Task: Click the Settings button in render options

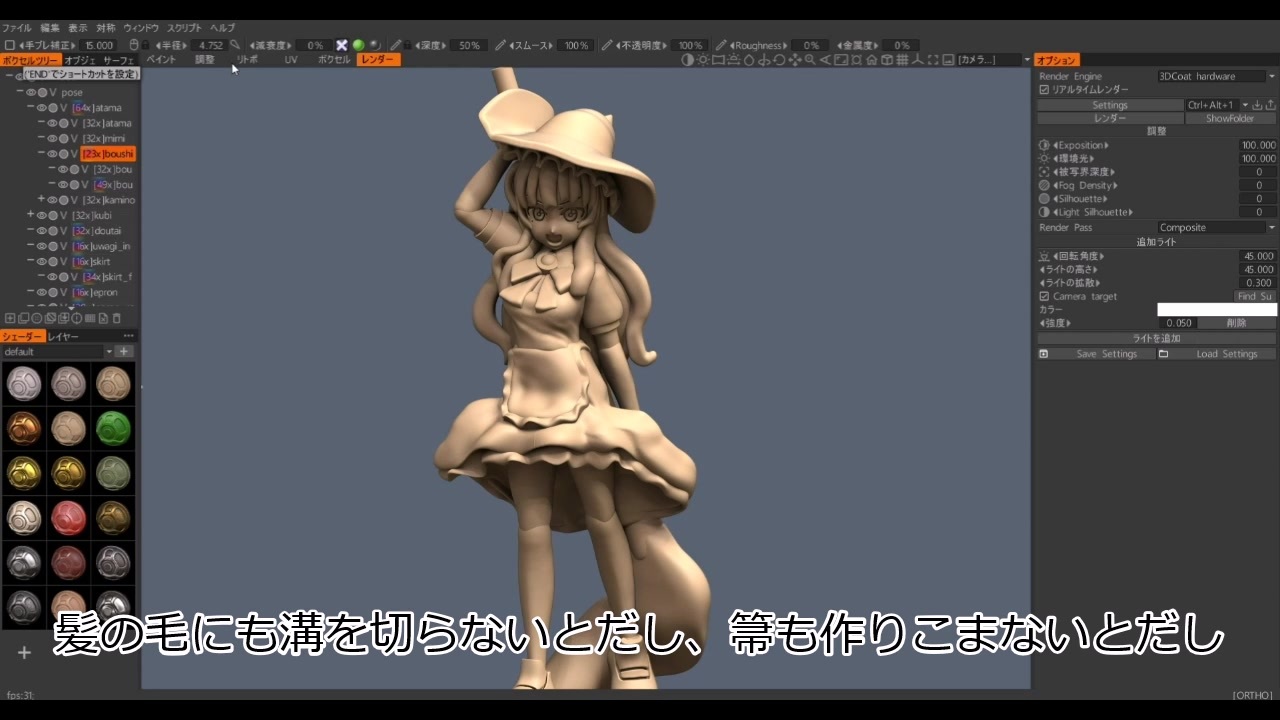Action: [x=1110, y=105]
